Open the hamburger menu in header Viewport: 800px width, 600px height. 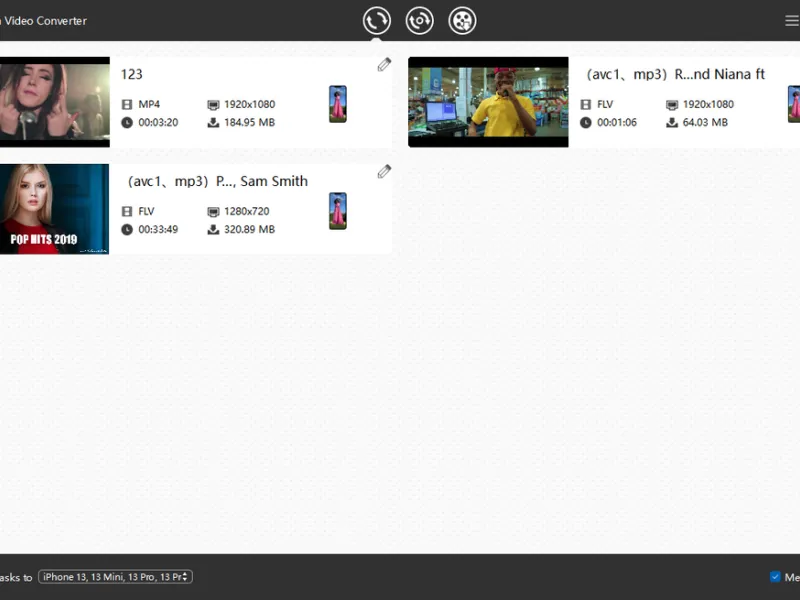792,21
